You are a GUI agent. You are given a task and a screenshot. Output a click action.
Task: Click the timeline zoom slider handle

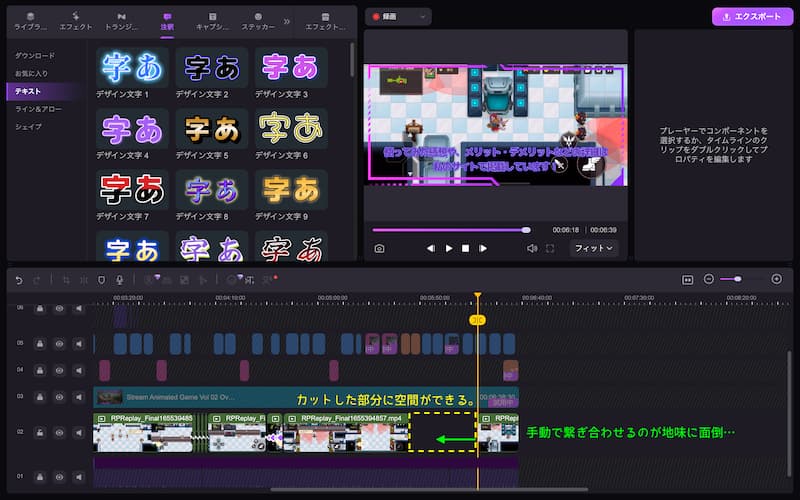(x=738, y=279)
